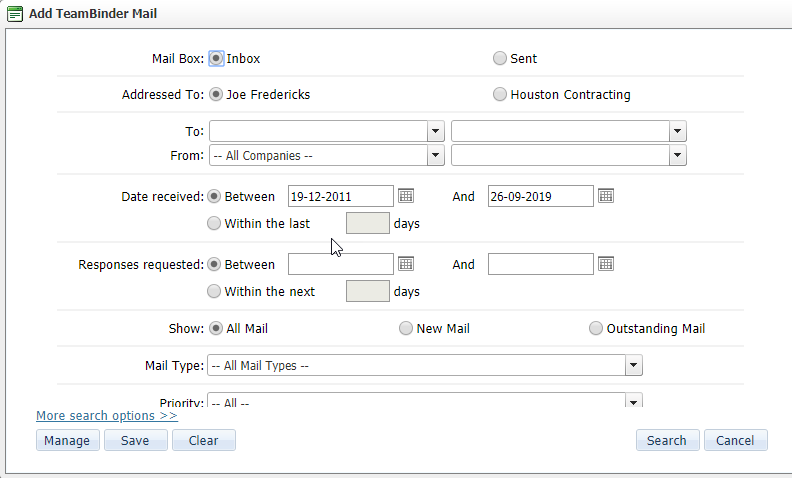Viewport: 792px width, 478px height.
Task: Focus Responses requested end date field
Action: (x=540, y=264)
